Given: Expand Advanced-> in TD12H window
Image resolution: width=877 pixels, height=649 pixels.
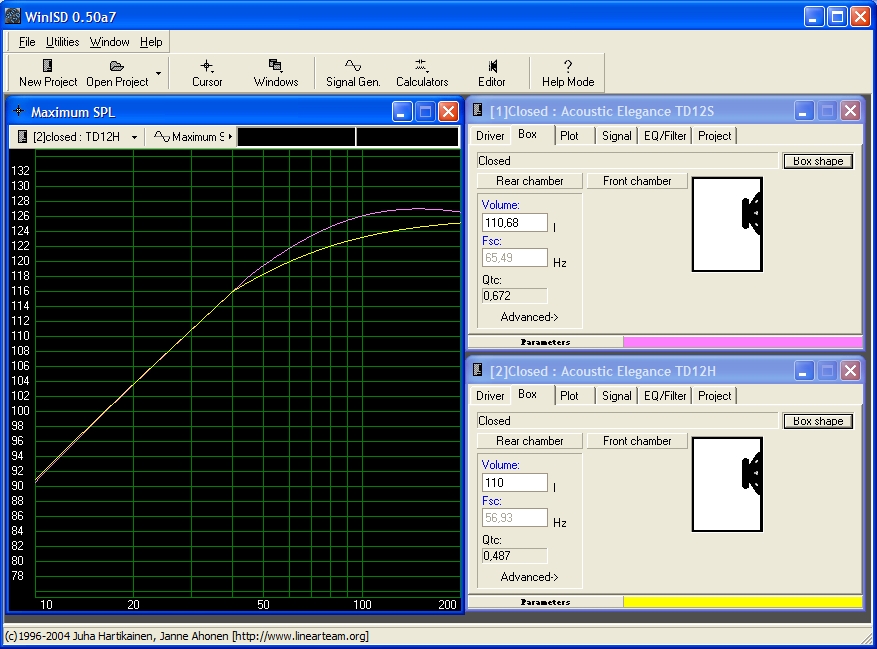Looking at the screenshot, I should click(529, 577).
